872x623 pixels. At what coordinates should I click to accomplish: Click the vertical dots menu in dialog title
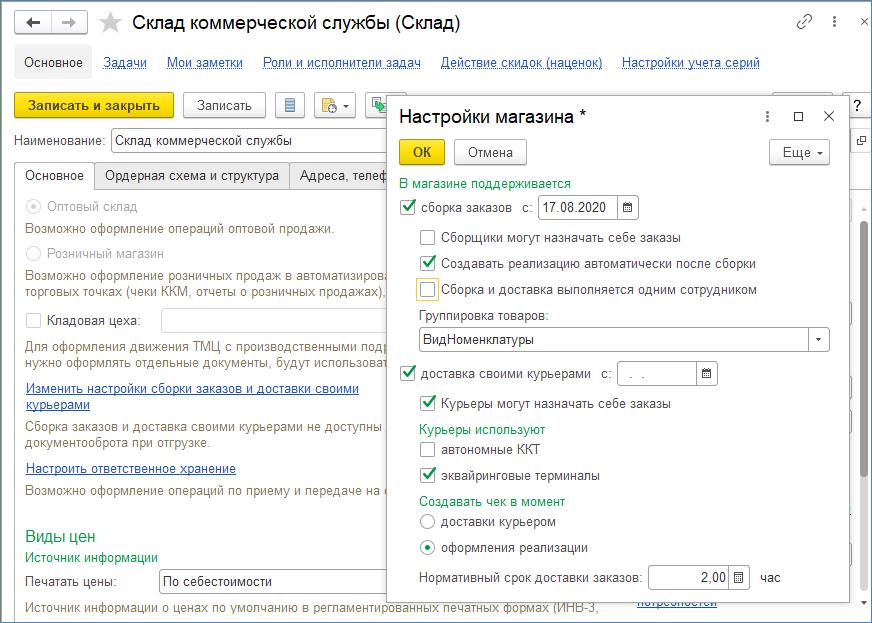click(x=767, y=117)
